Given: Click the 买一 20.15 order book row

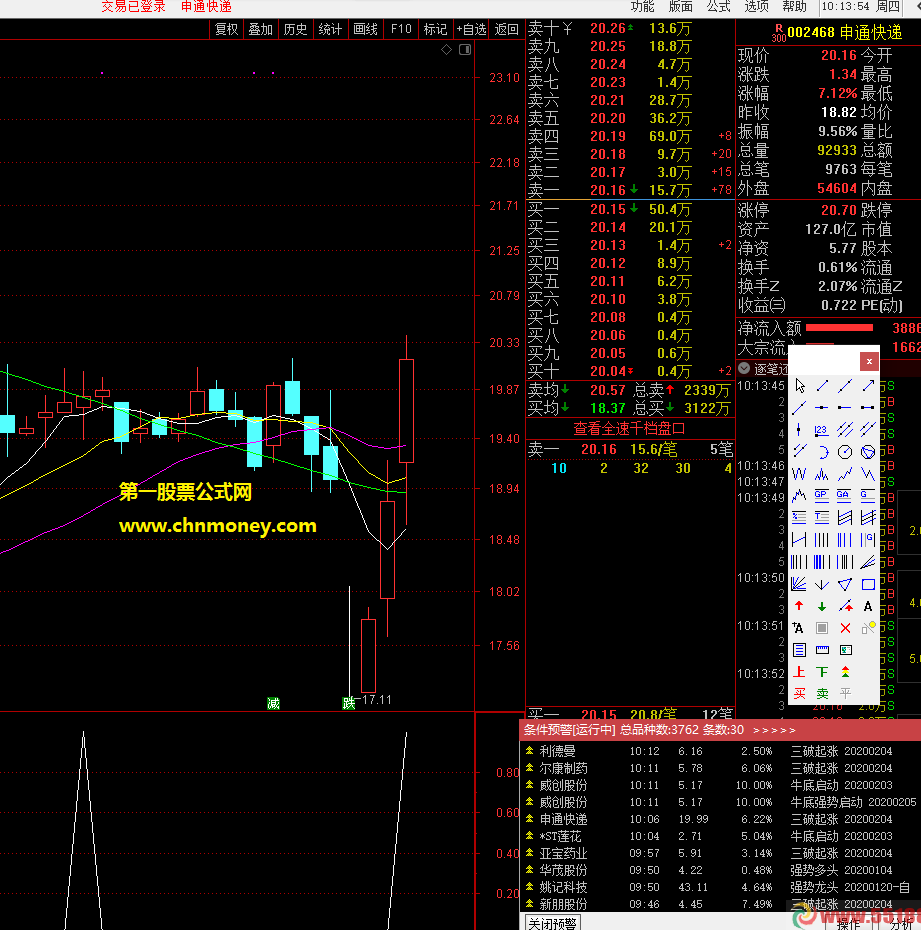Looking at the screenshot, I should 630,209.
